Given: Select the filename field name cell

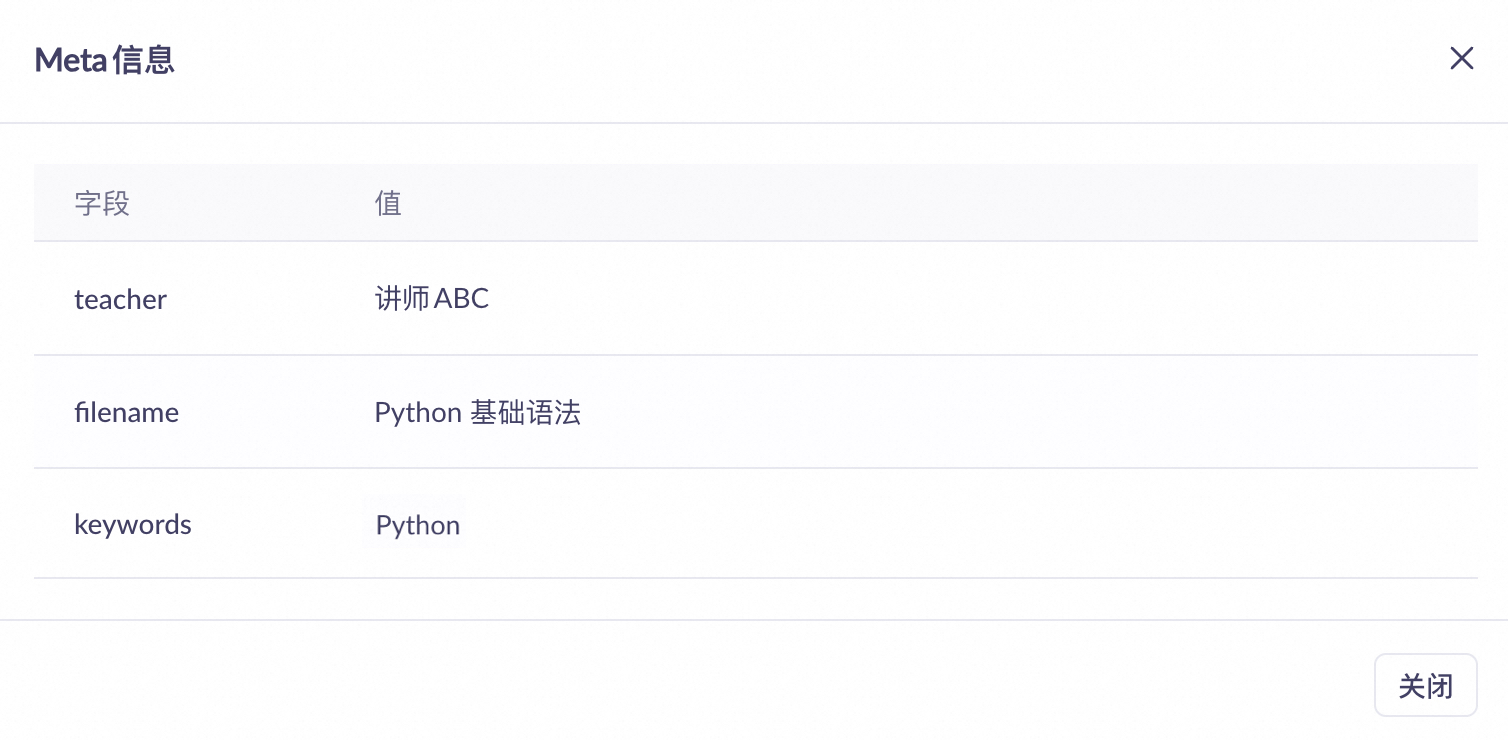Looking at the screenshot, I should [126, 412].
